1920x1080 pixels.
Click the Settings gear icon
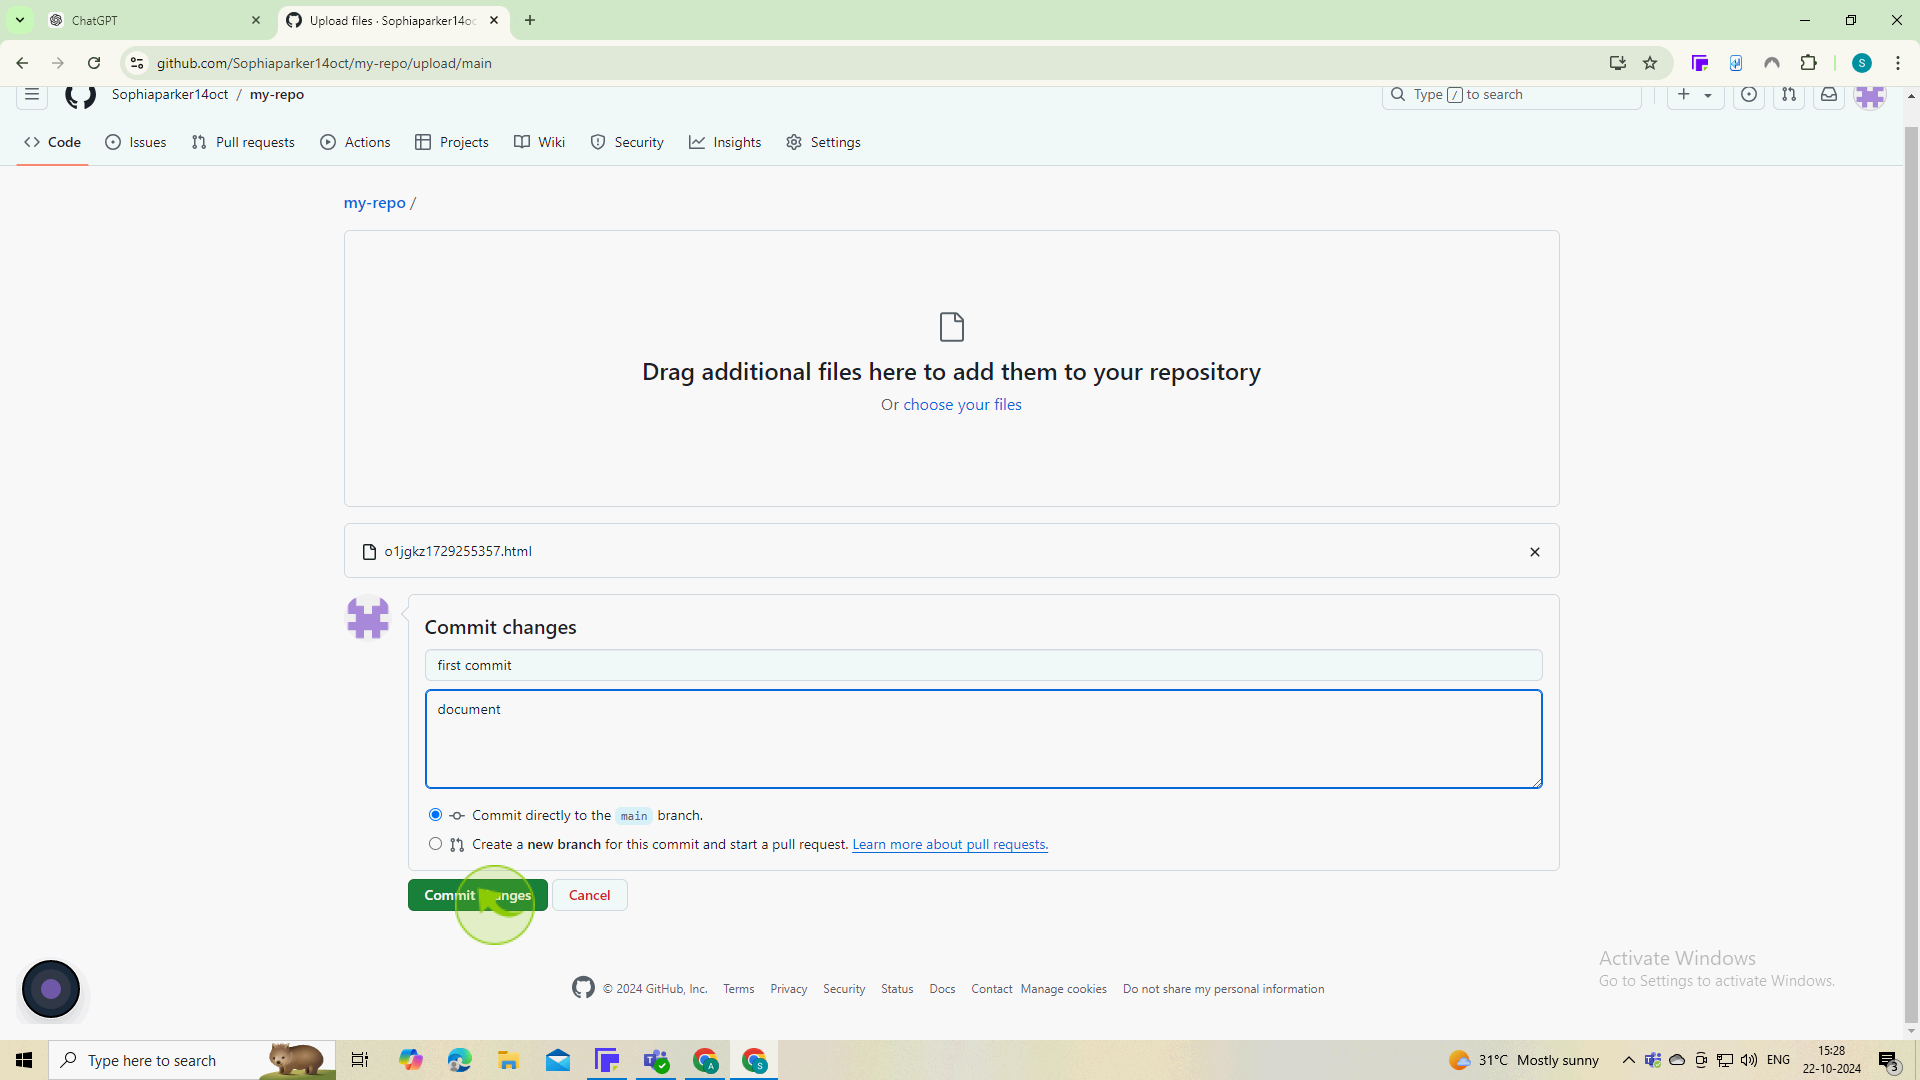(794, 141)
